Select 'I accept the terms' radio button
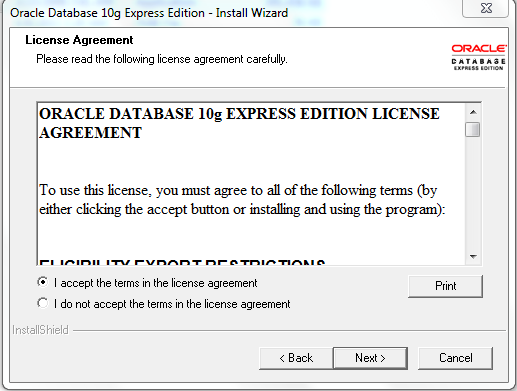The image size is (517, 391). click(x=43, y=282)
